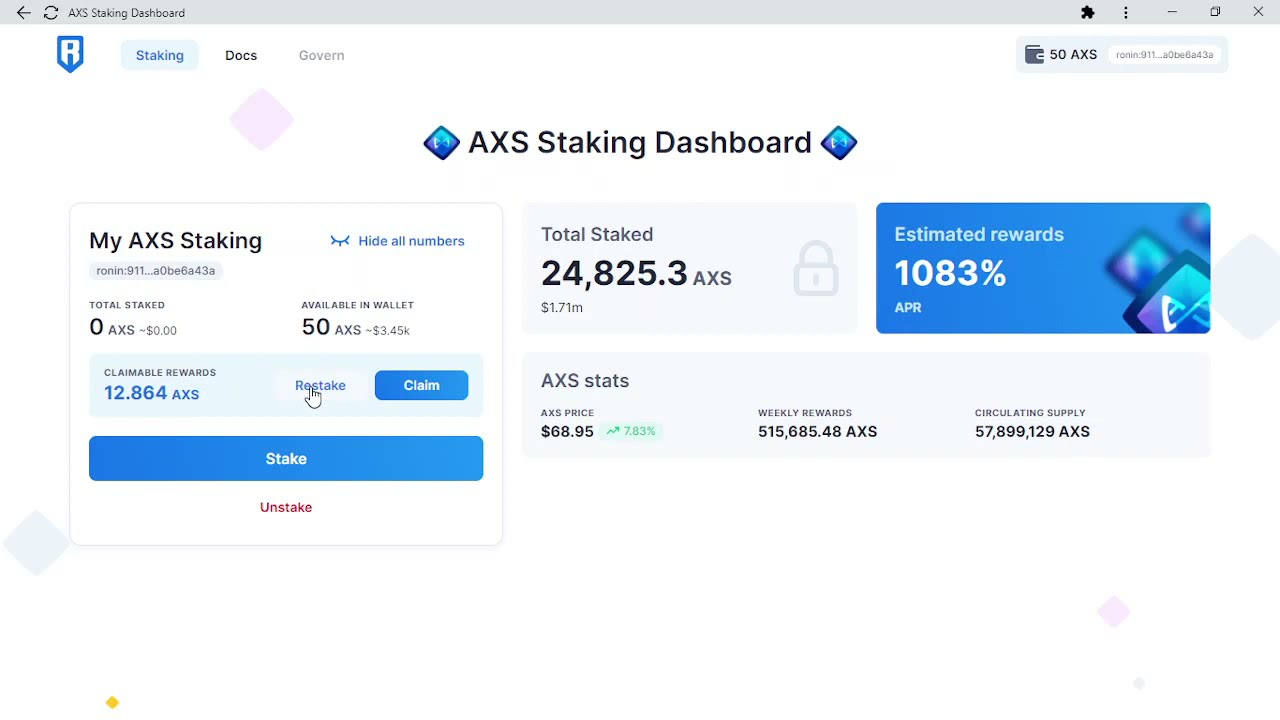Screen dimensions: 1280x720
Task: Click the $68.95 AXS price value
Action: [x=567, y=431]
